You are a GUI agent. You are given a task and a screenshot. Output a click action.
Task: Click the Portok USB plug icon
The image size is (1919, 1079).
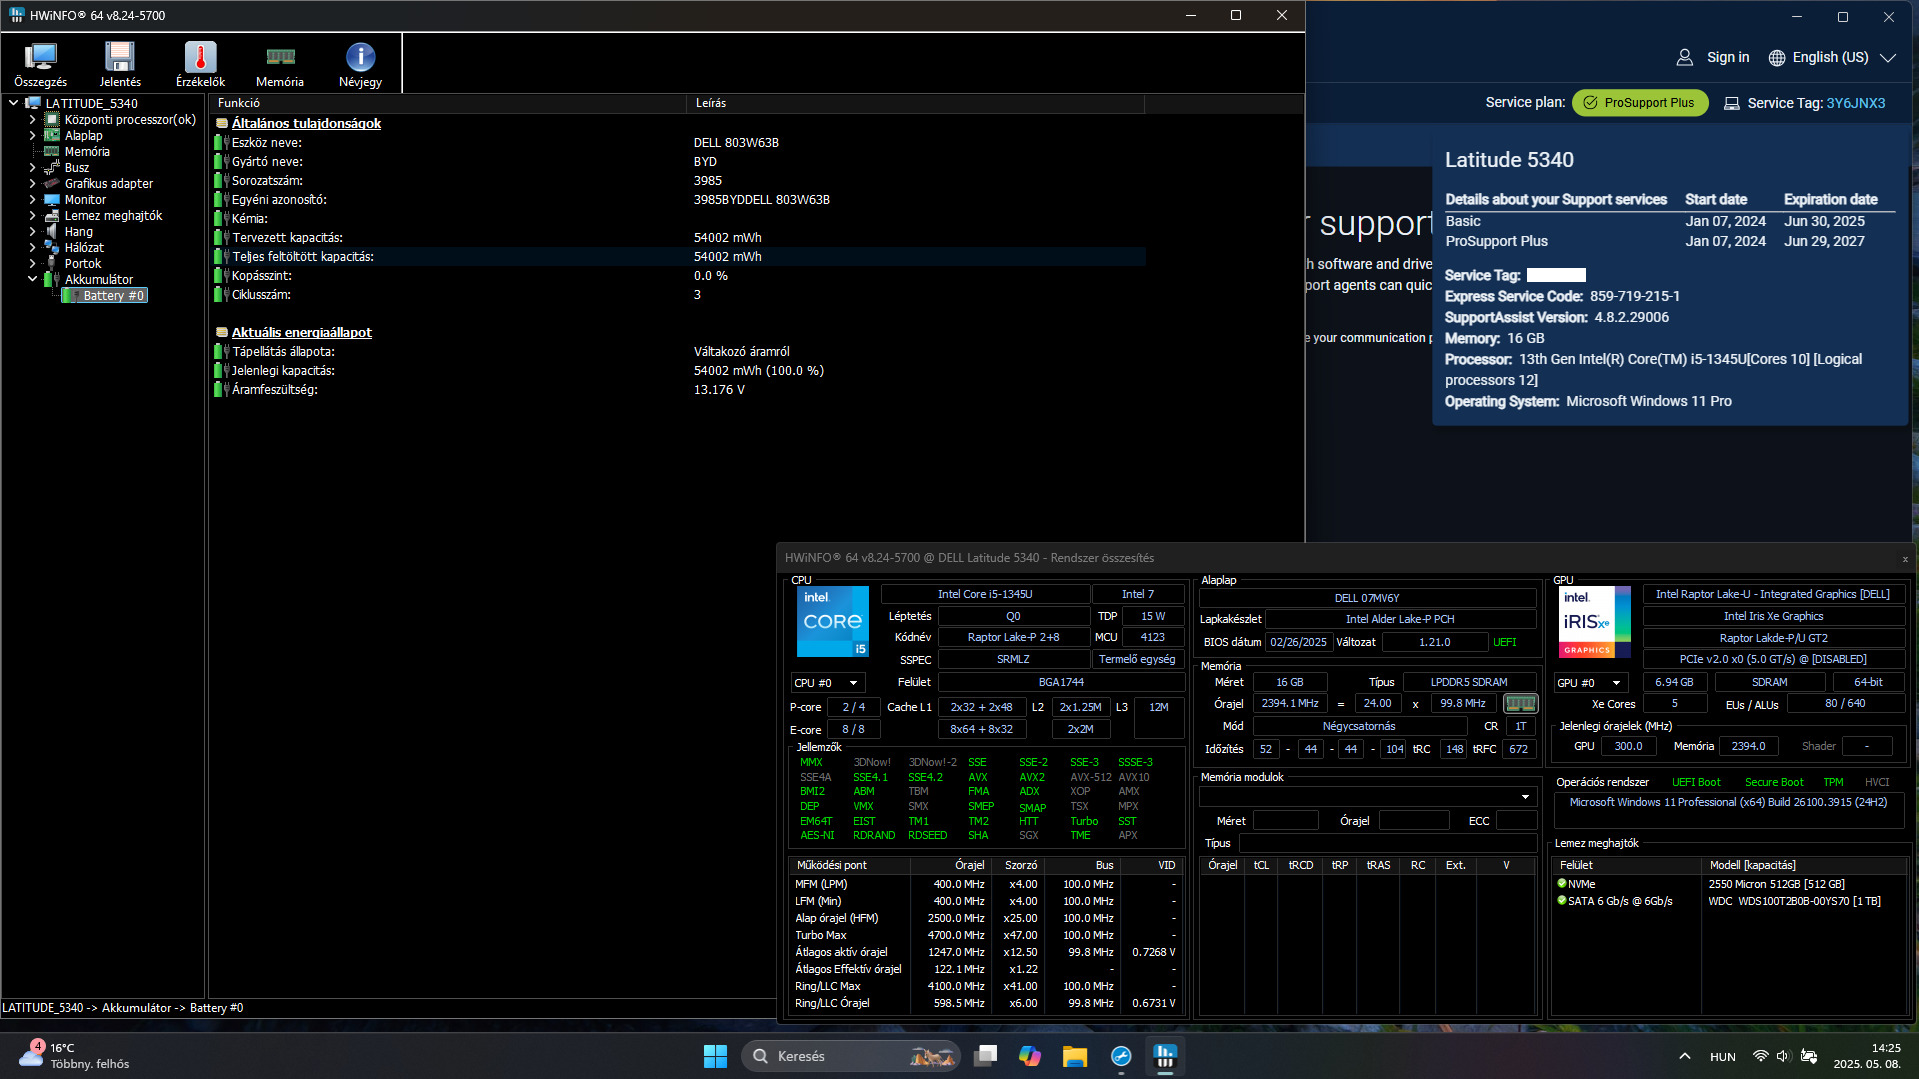click(x=52, y=263)
